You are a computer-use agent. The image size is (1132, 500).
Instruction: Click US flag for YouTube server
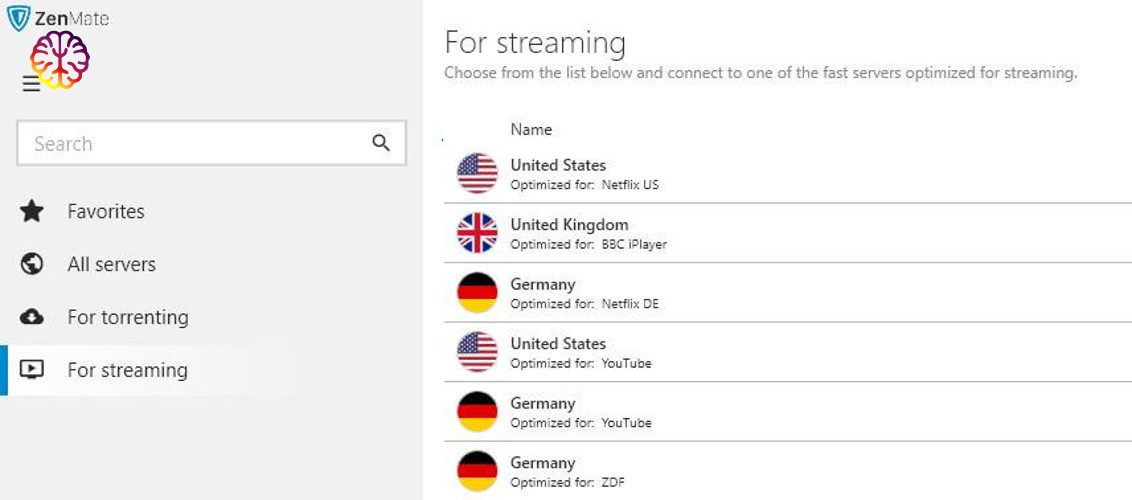point(477,351)
